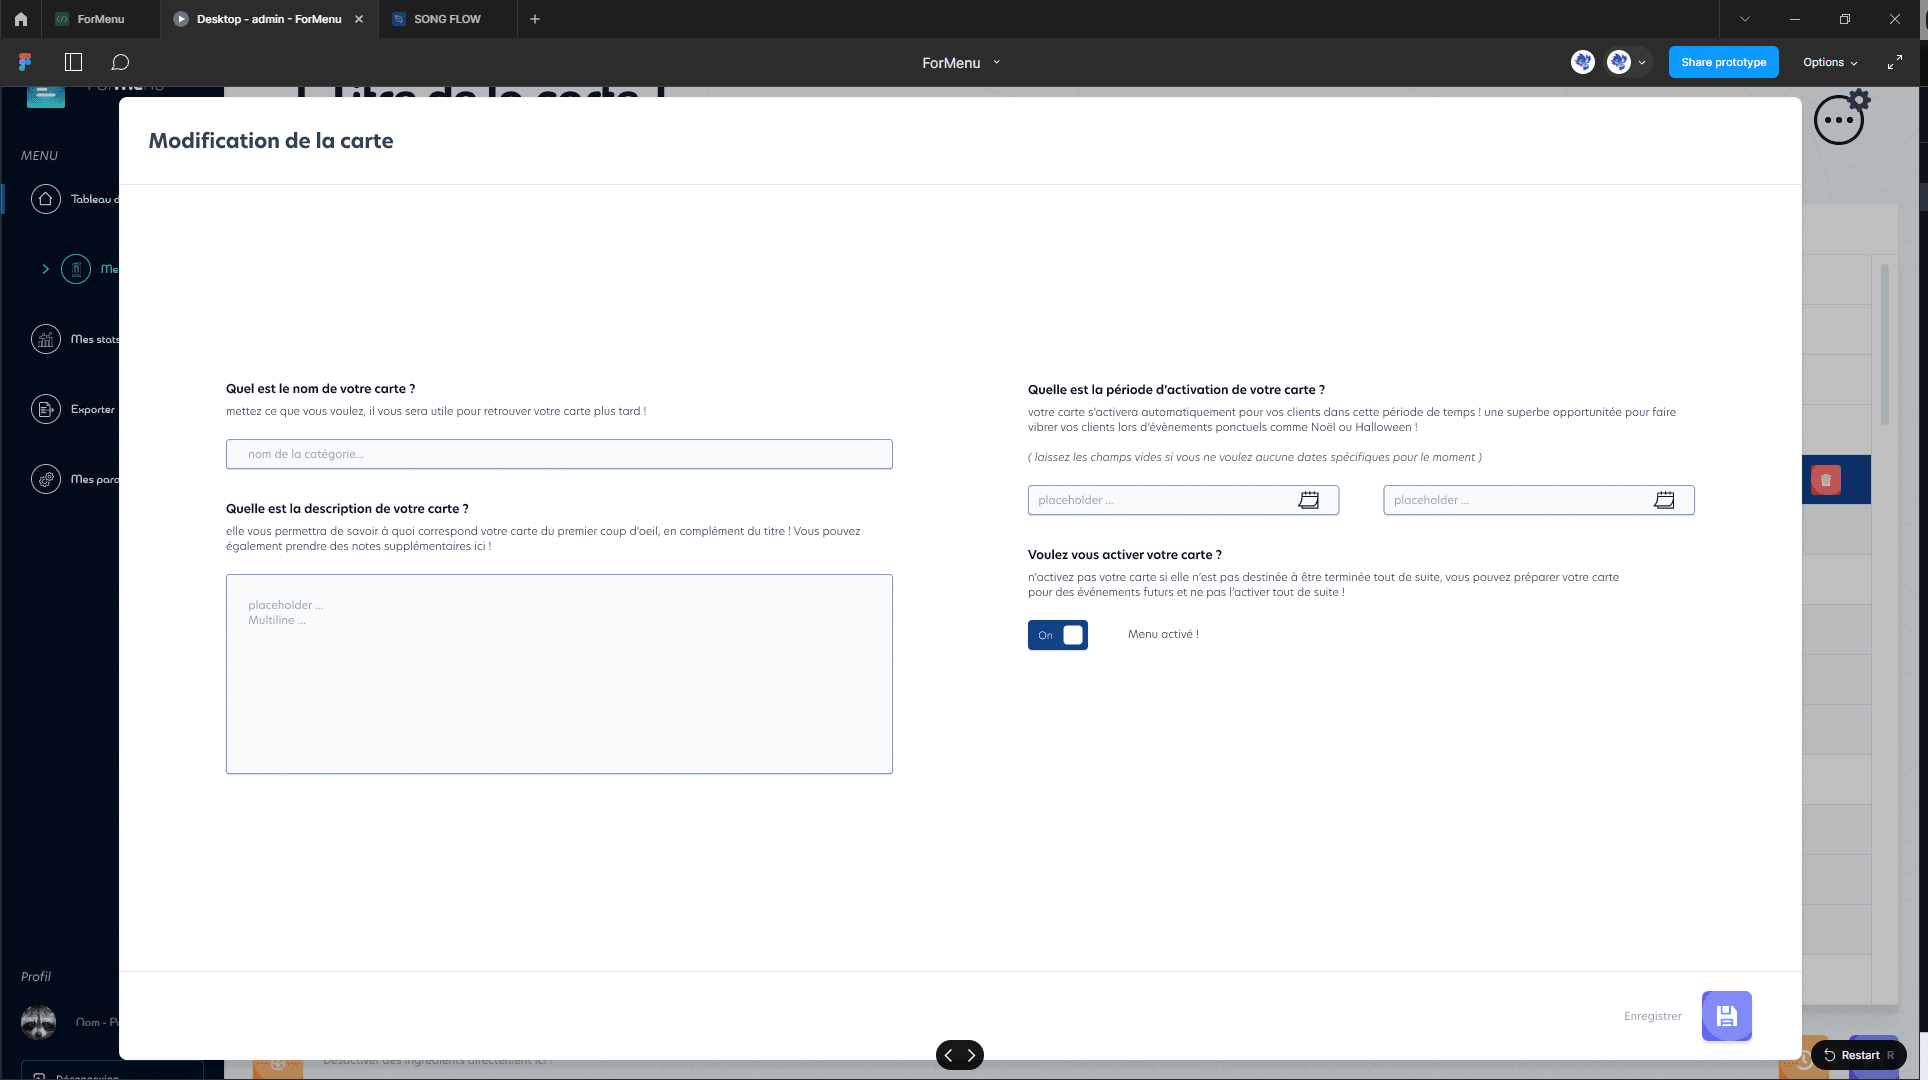Expand the ForMenu title dropdown
This screenshot has height=1080, width=1928.
[996, 62]
